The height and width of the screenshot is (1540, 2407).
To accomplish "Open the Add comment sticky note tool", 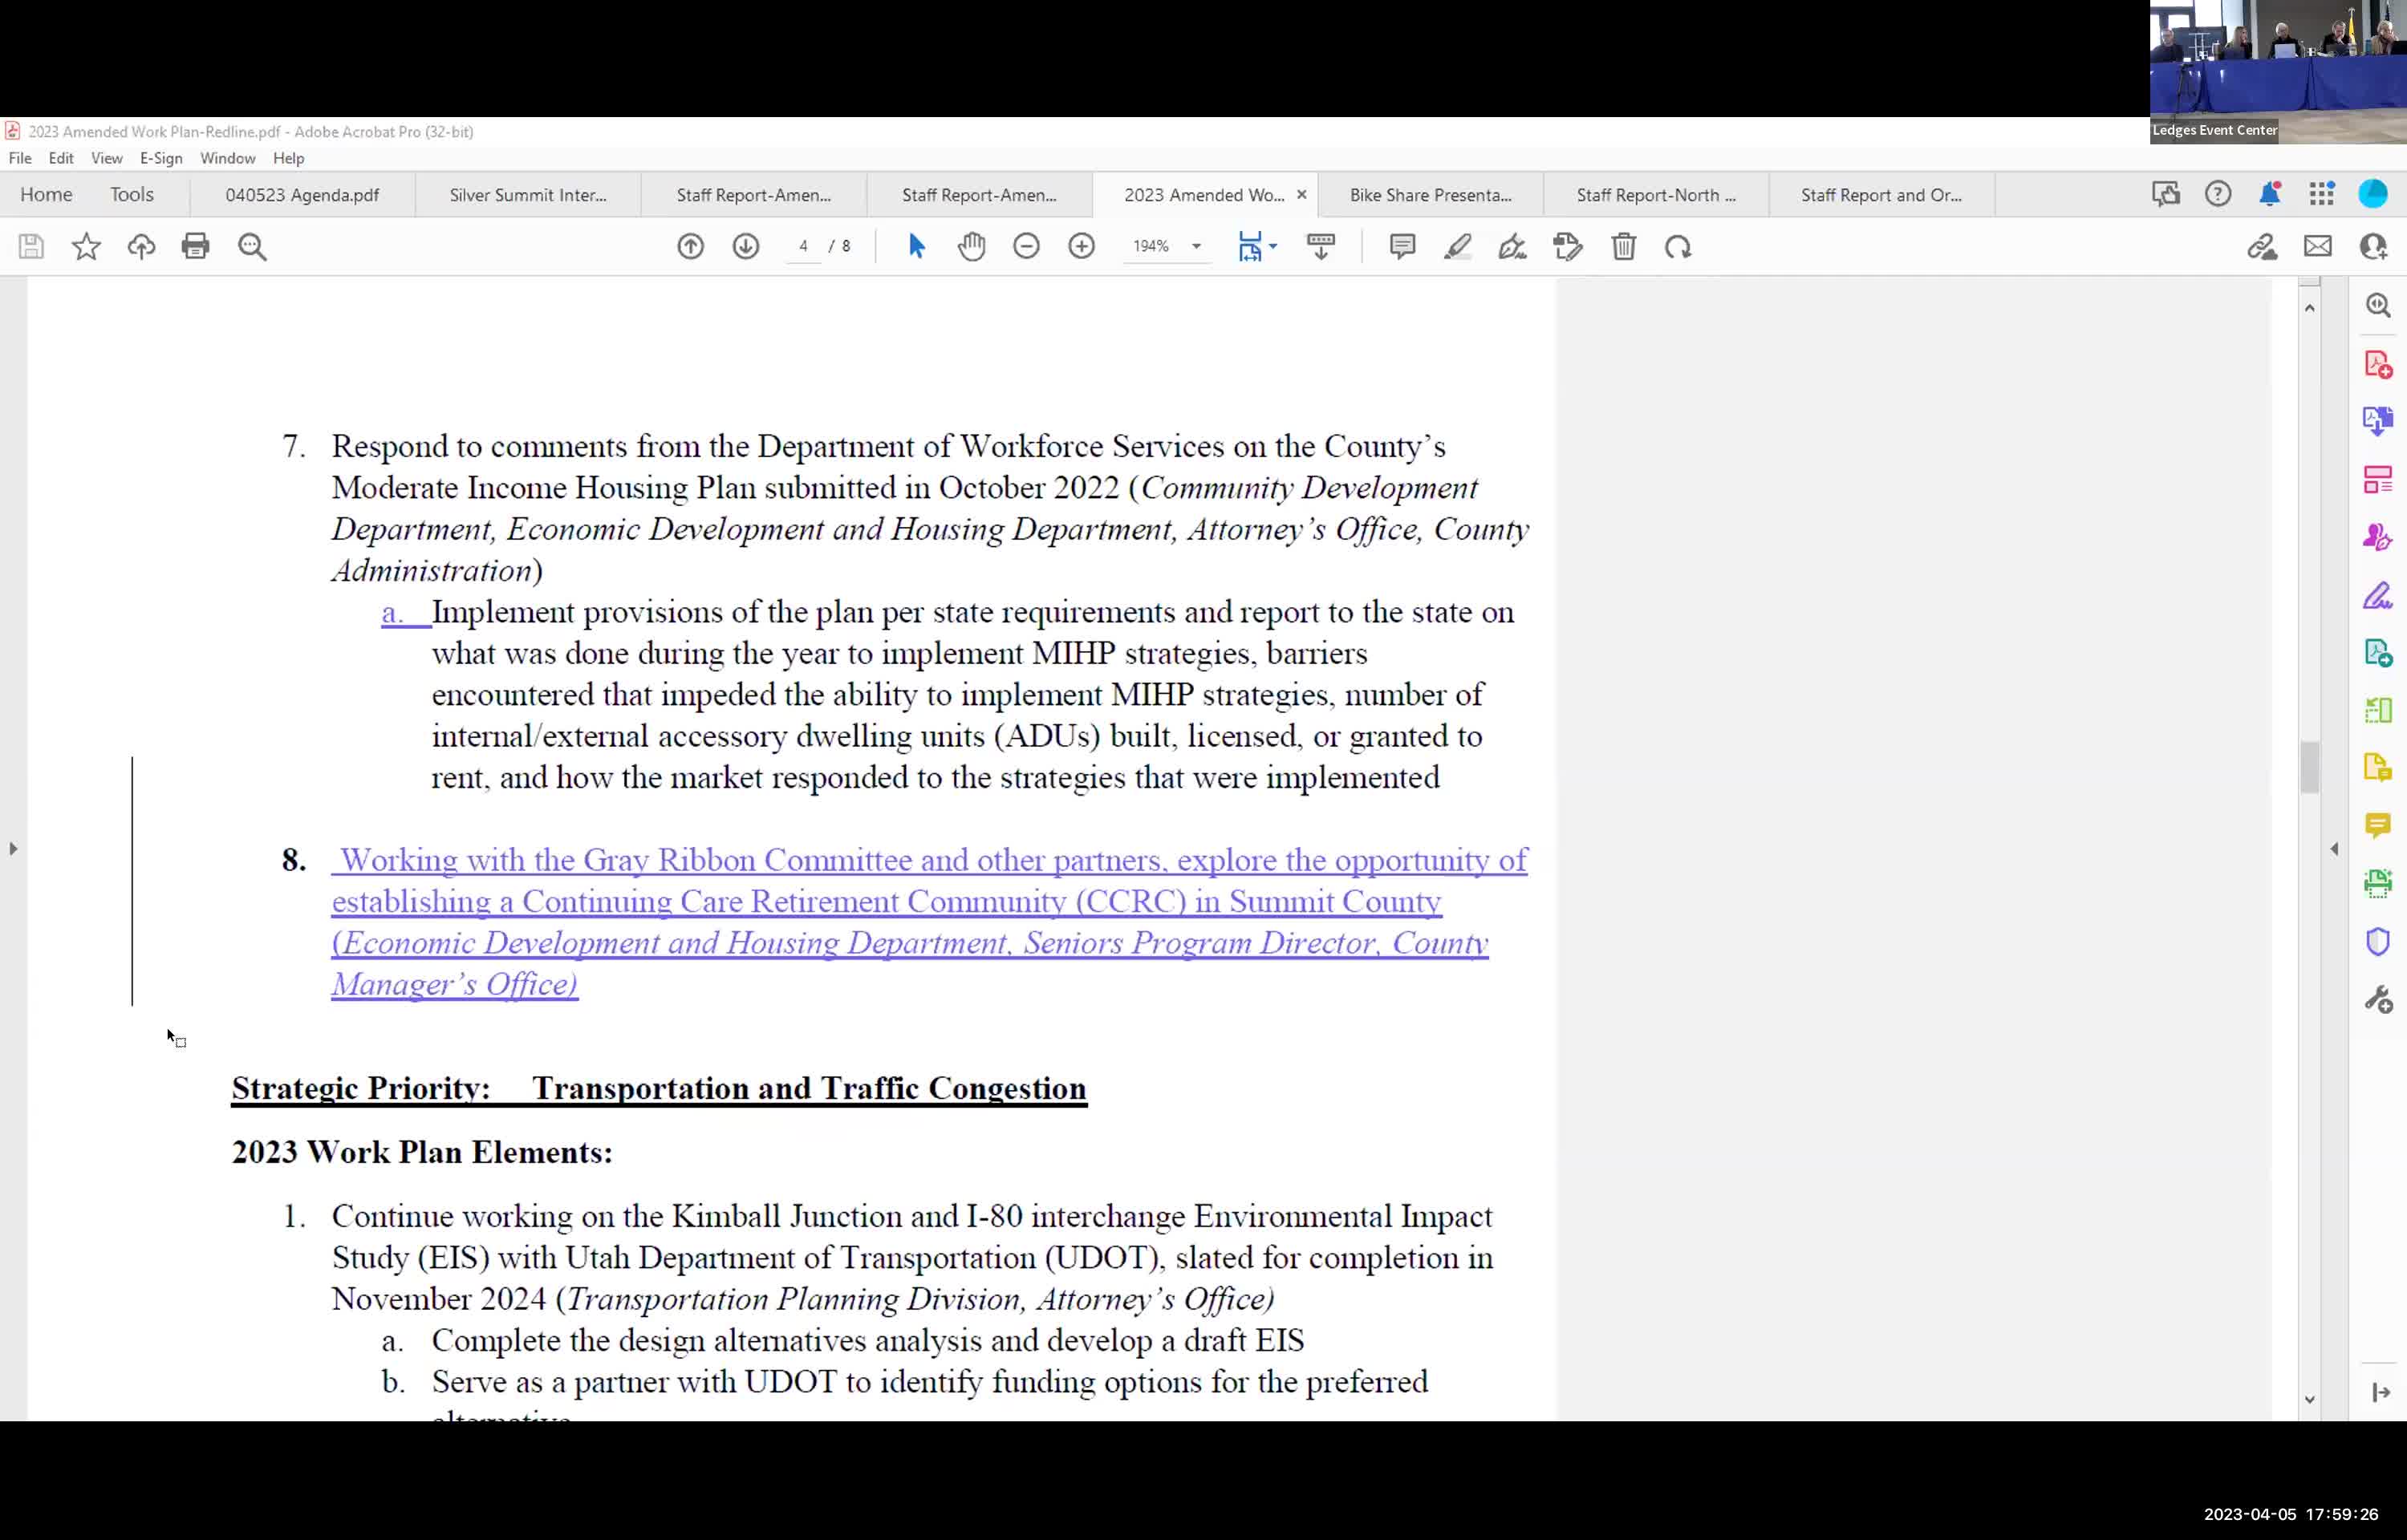I will click(1402, 246).
